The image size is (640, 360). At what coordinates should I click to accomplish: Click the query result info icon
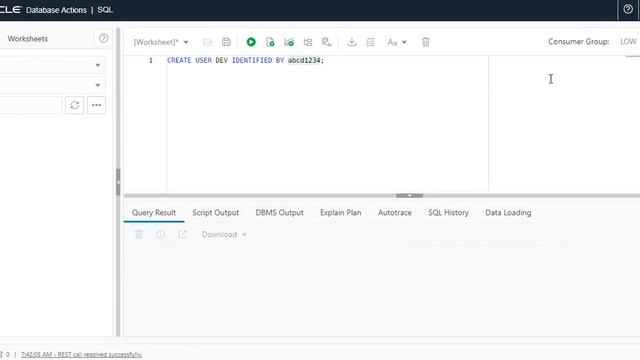point(160,234)
